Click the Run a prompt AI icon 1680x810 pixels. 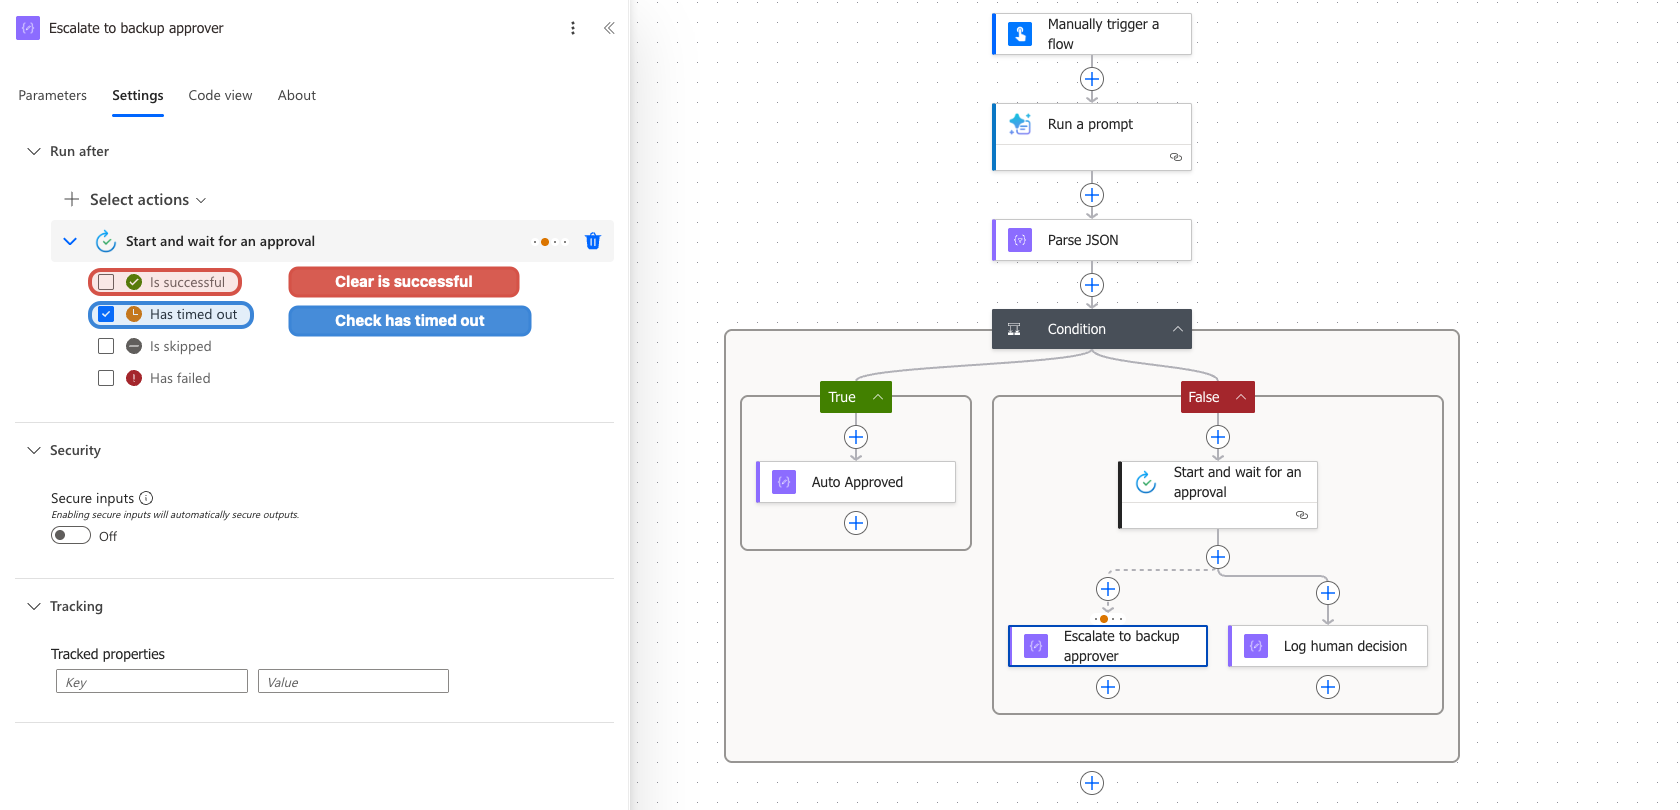click(1020, 124)
